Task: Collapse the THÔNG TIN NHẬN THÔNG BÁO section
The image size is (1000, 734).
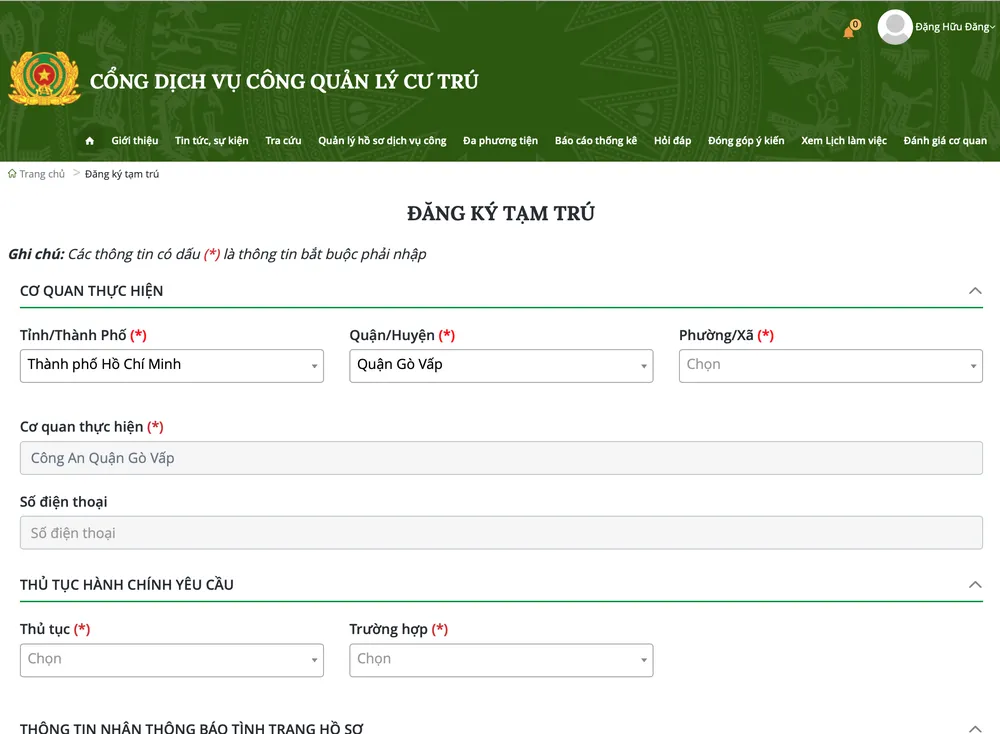Action: [975, 728]
